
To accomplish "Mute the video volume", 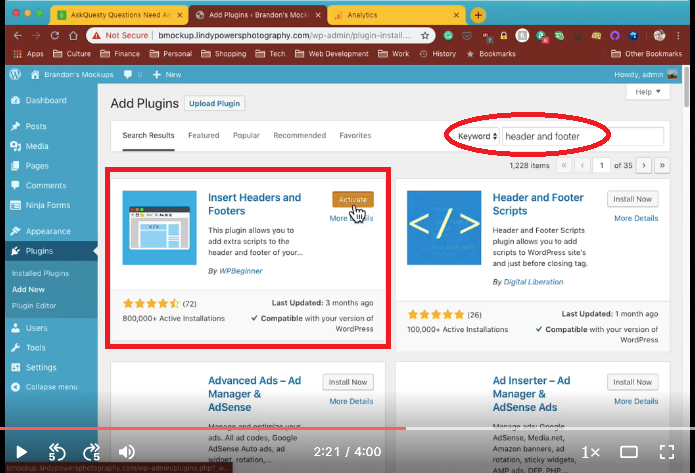I will [x=127, y=452].
